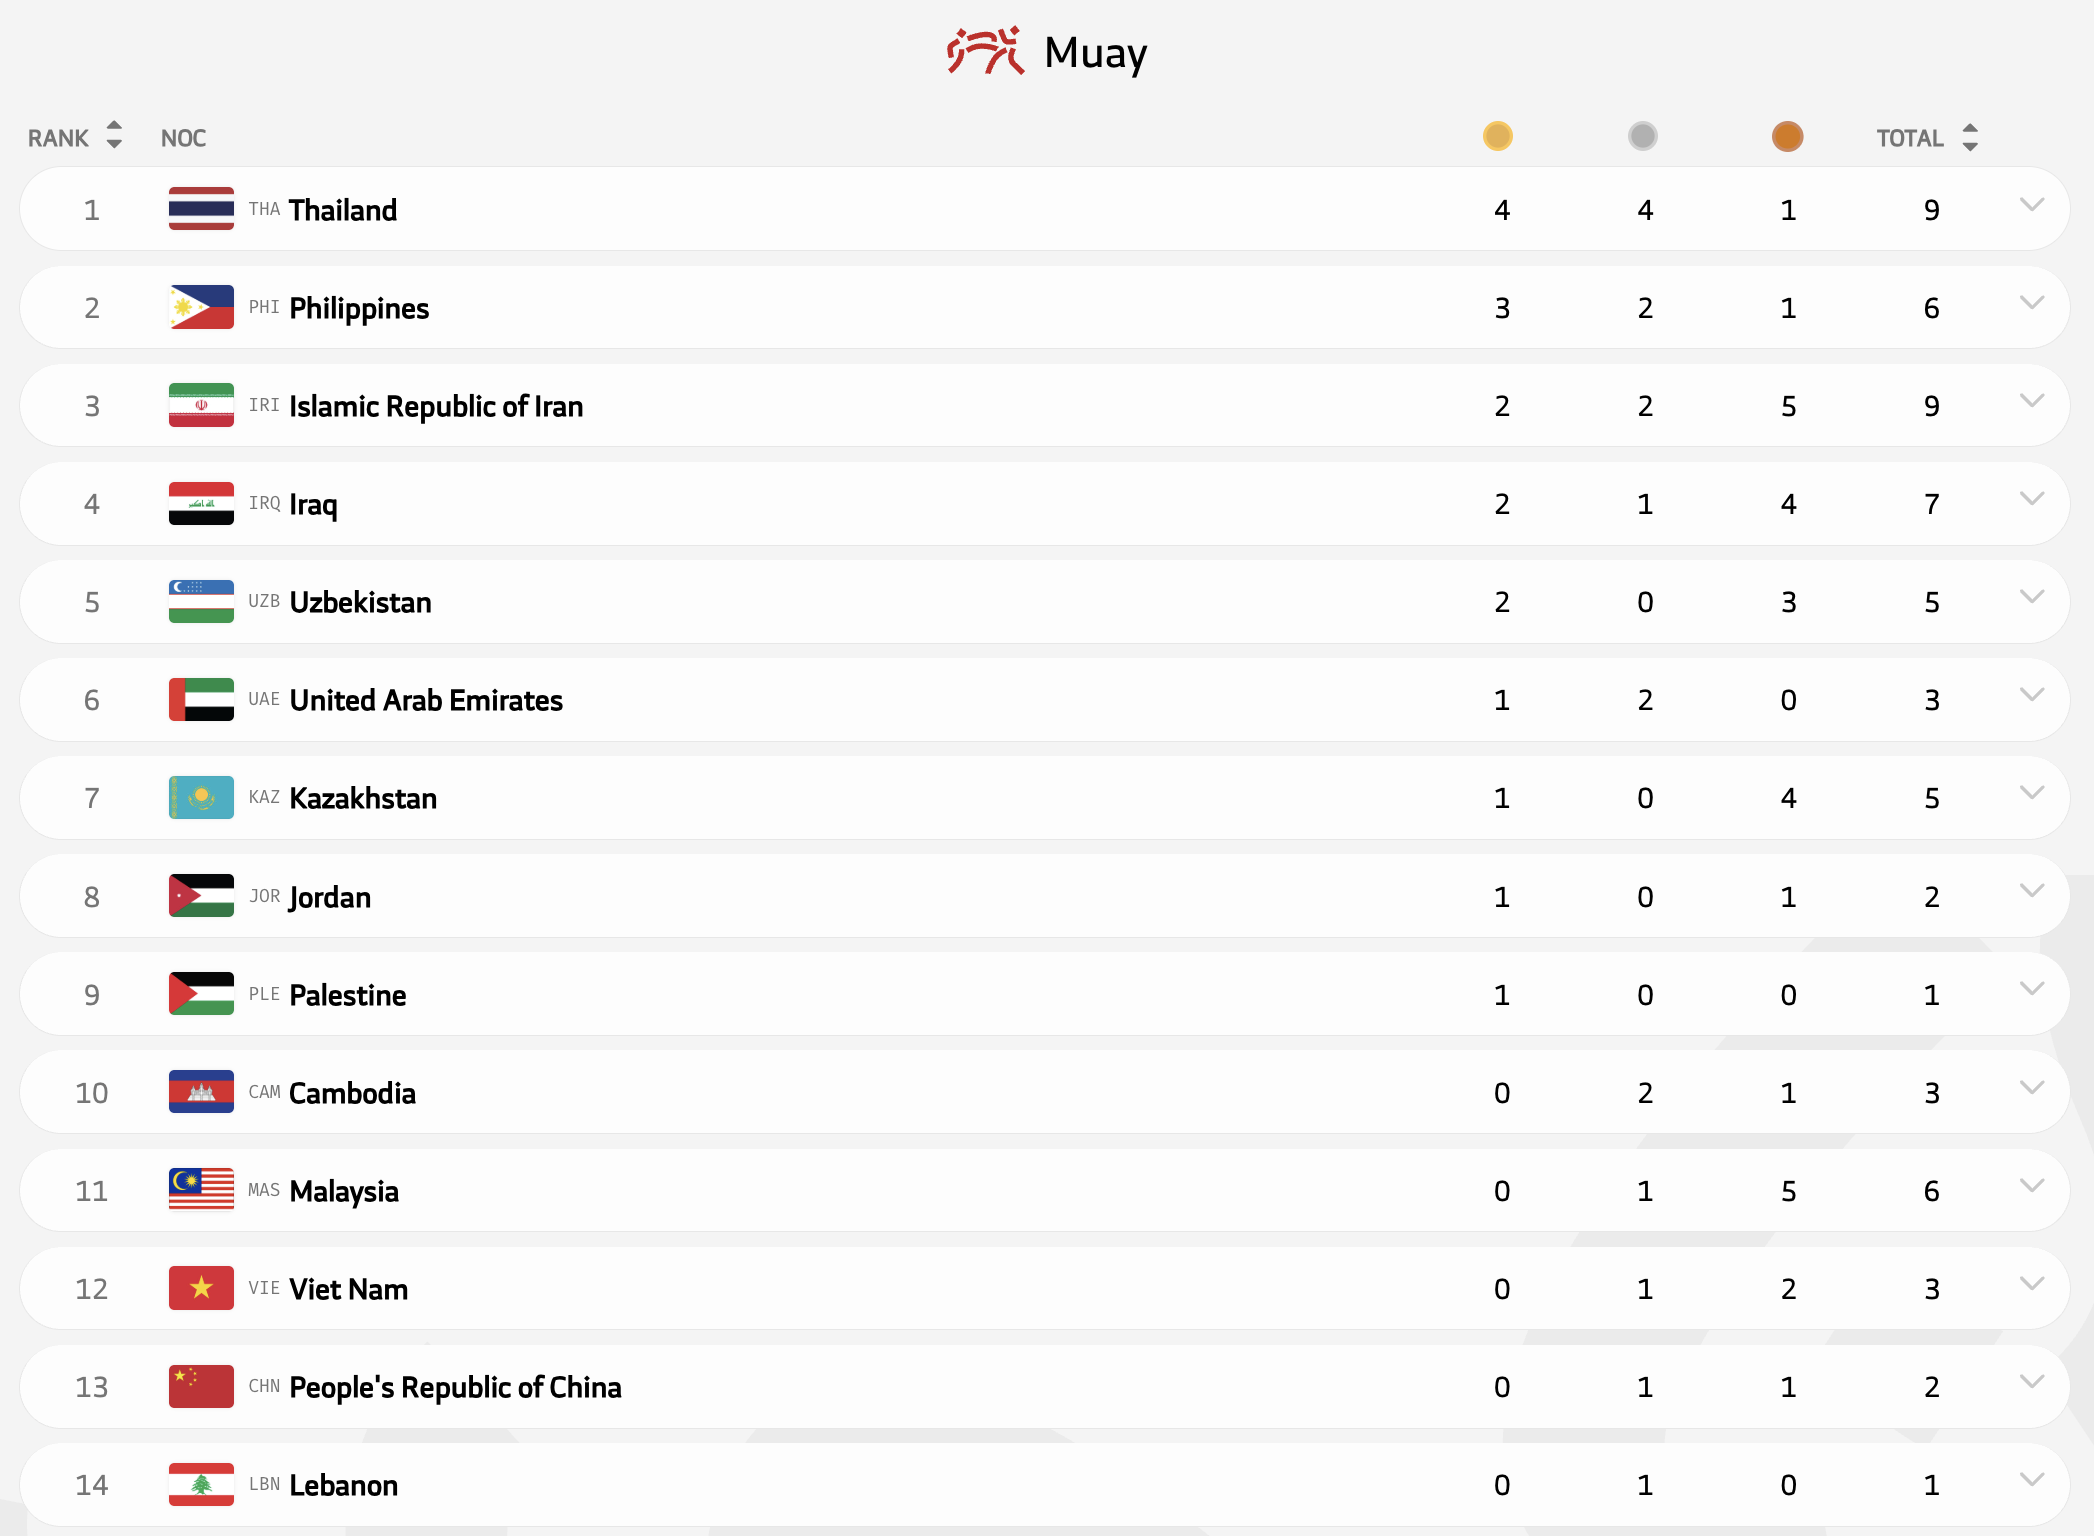The image size is (2094, 1536).
Task: Click the gold medal column icon
Action: click(x=1497, y=136)
